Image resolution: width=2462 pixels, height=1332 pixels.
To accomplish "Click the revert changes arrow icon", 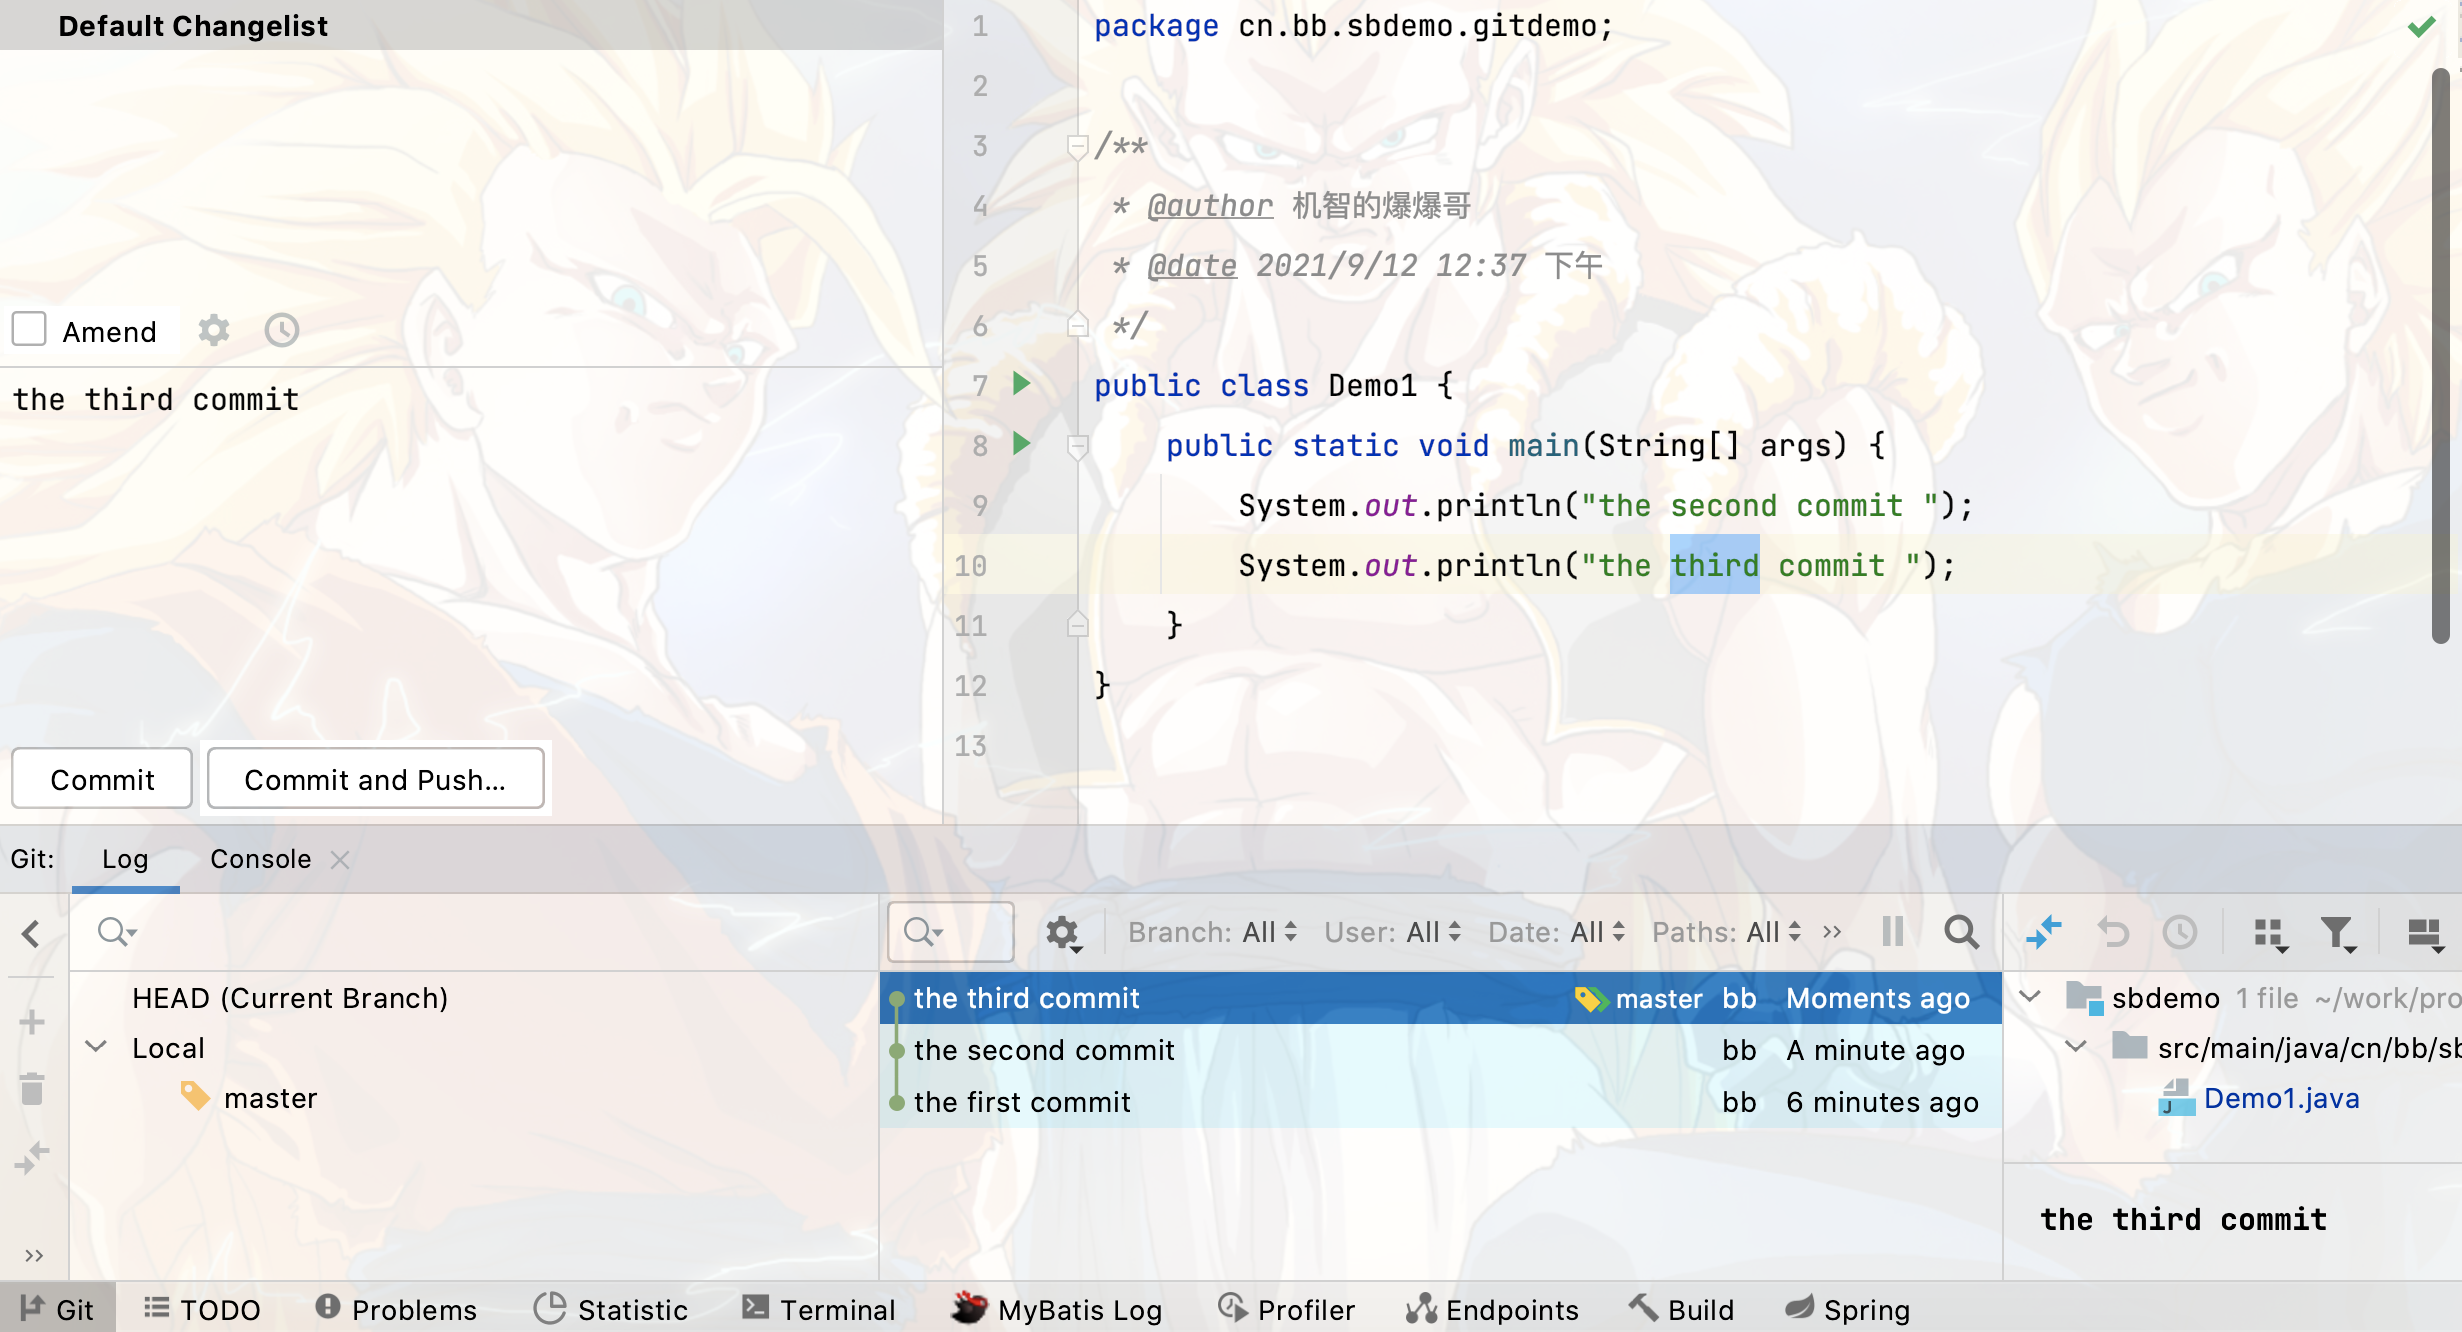I will [x=2114, y=932].
